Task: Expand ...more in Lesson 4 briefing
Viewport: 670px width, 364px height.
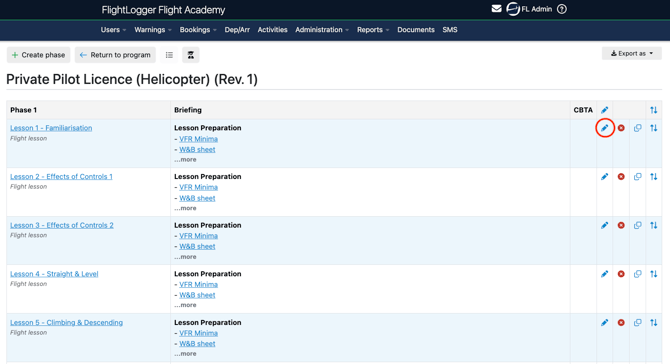Action: tap(185, 305)
